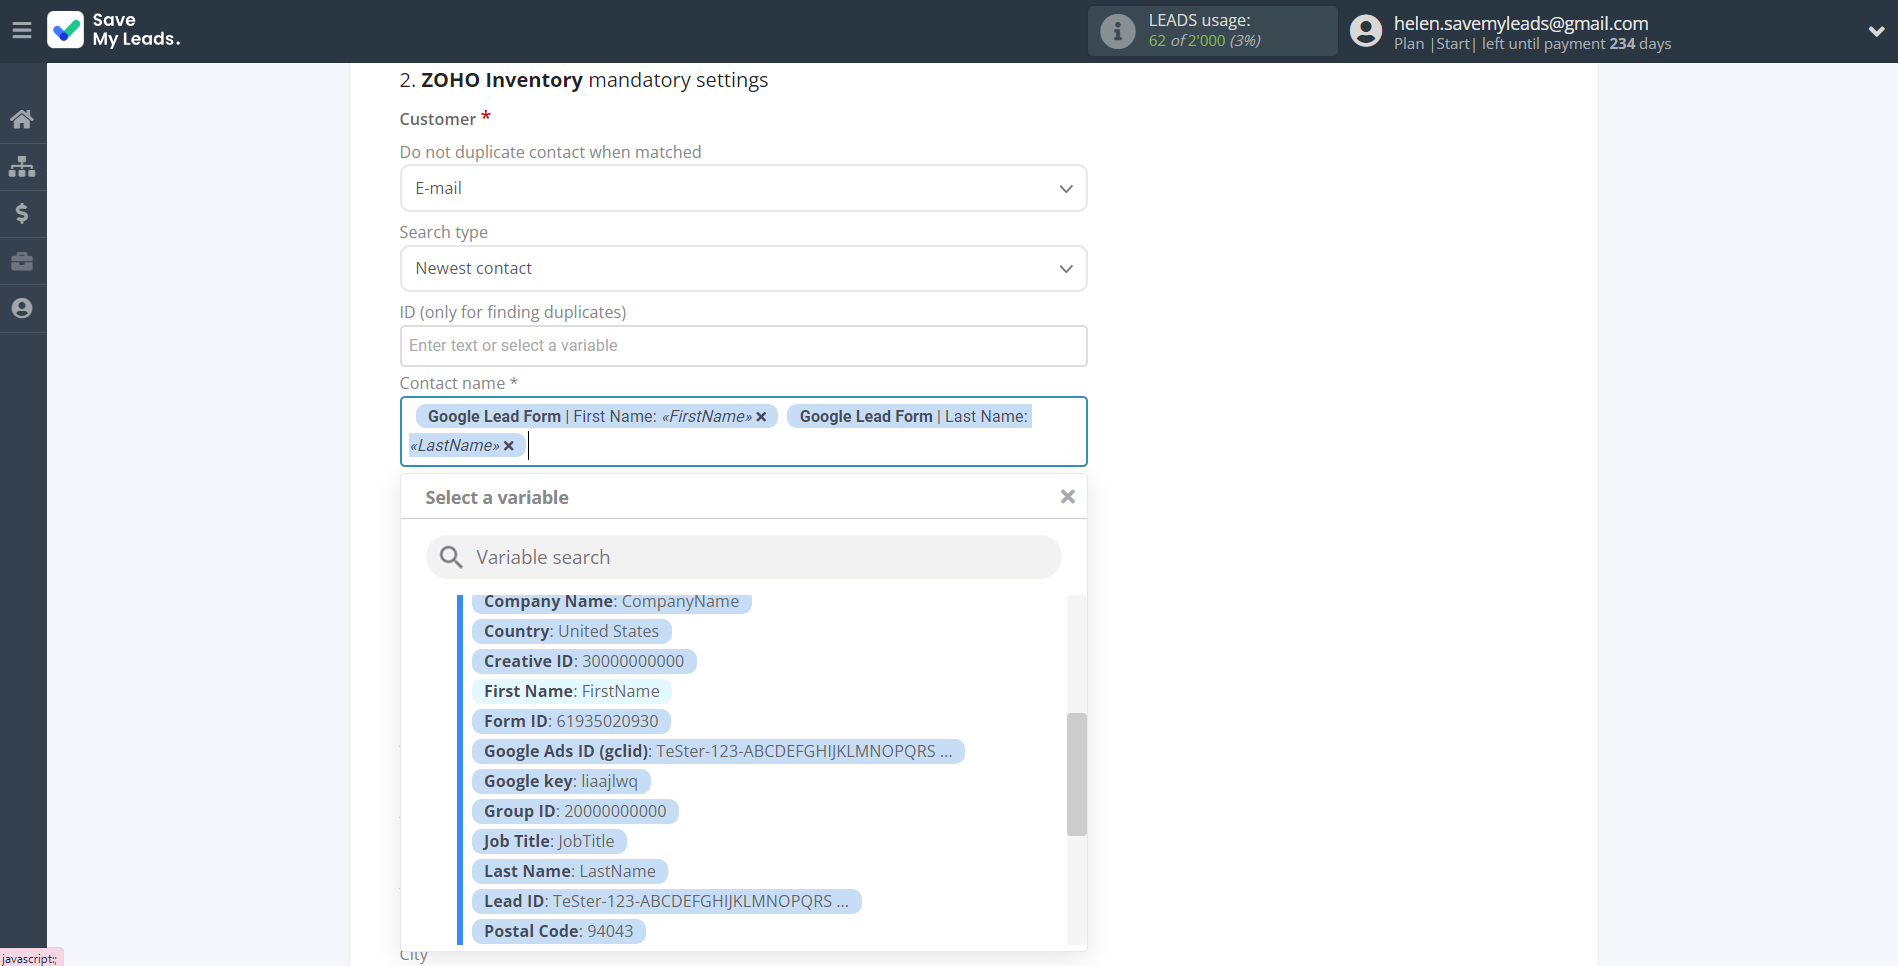1898x966 pixels.
Task: Remove the First Name variable tag
Action: 761,417
